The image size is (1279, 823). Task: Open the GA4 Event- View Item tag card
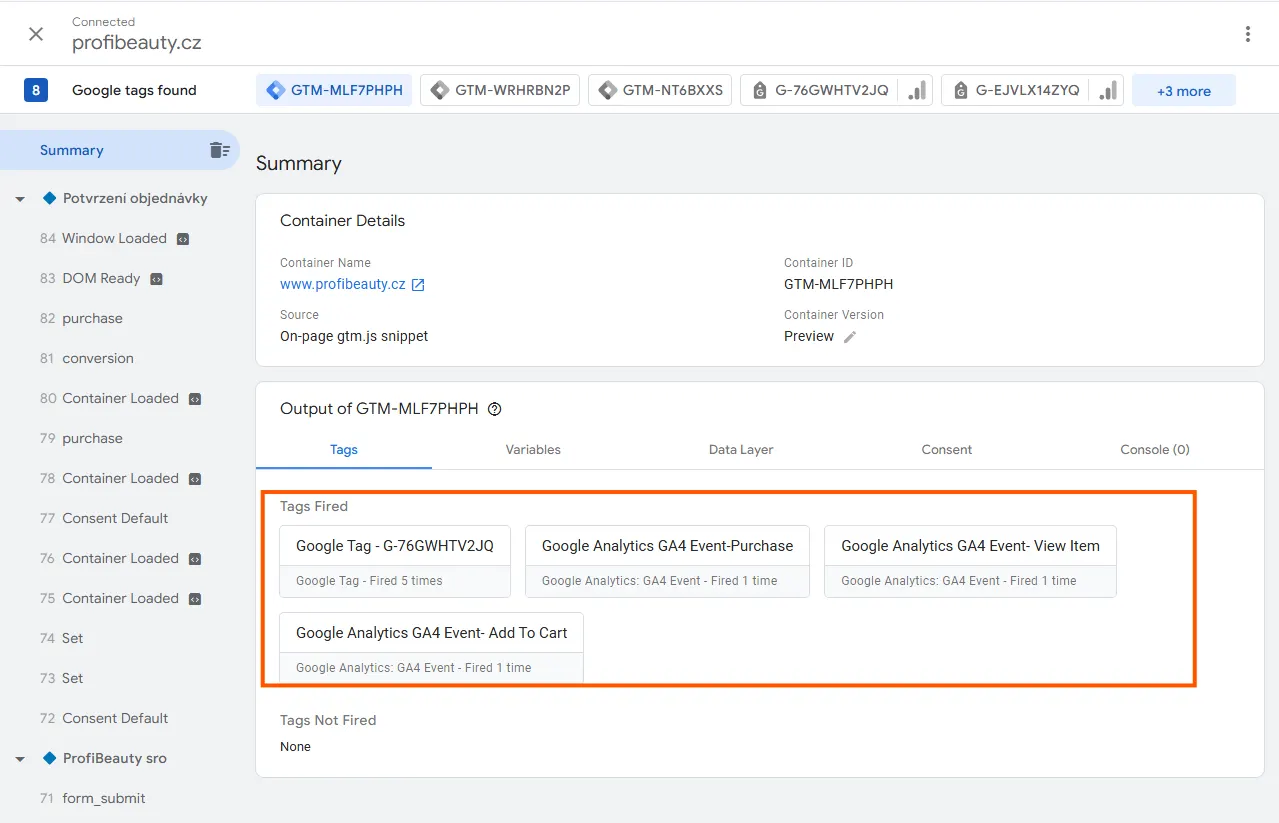970,562
